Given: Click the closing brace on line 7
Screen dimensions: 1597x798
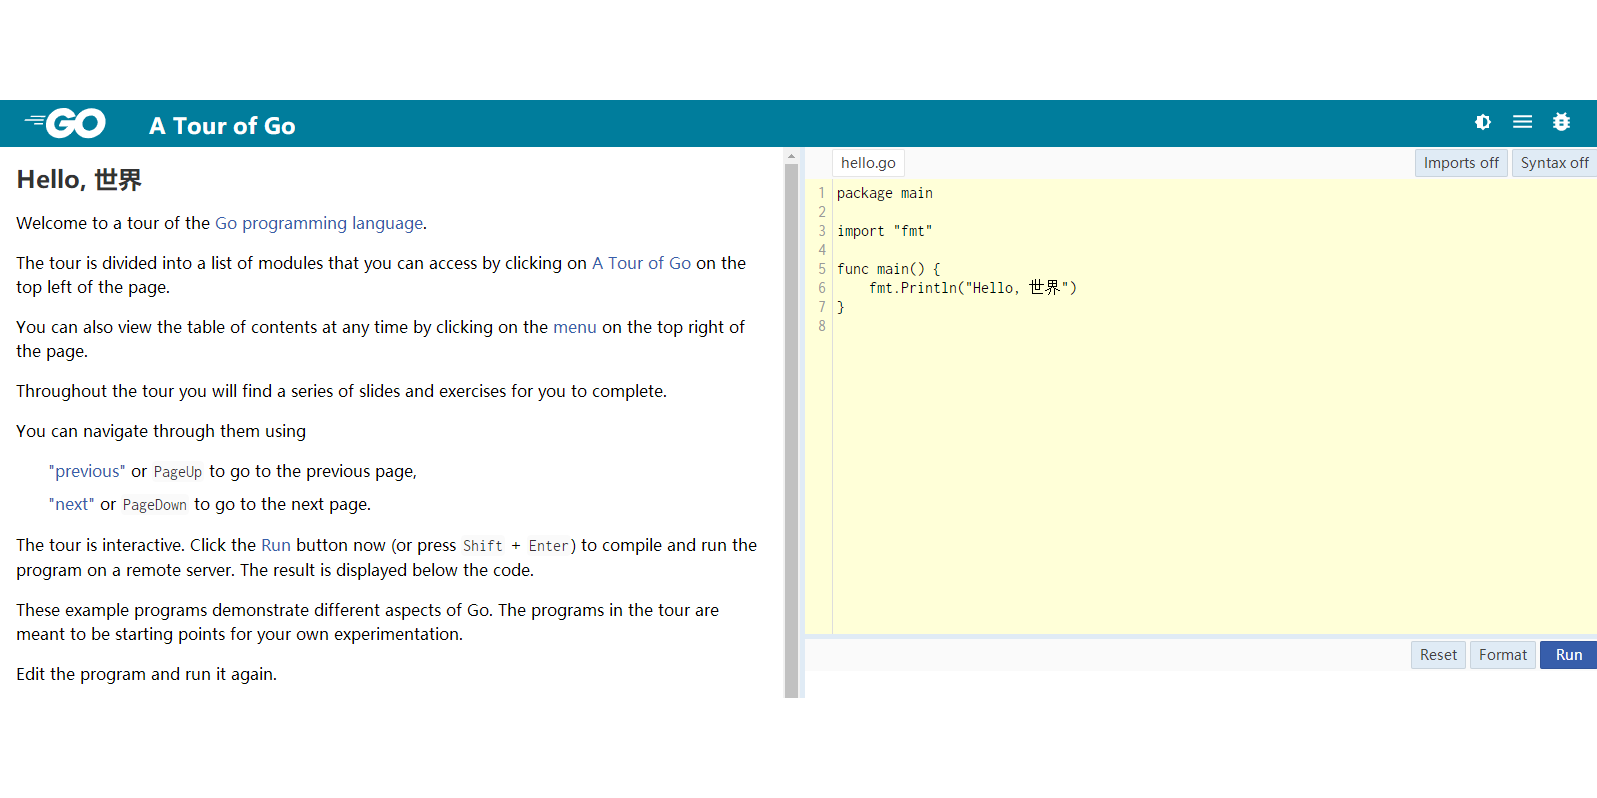Looking at the screenshot, I should [x=840, y=307].
